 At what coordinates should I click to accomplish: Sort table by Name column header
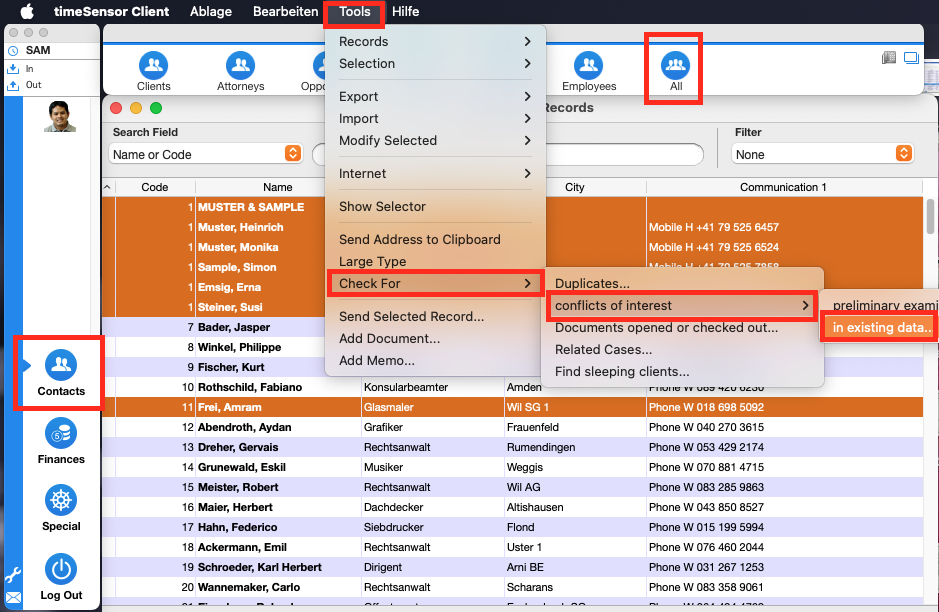pos(277,187)
